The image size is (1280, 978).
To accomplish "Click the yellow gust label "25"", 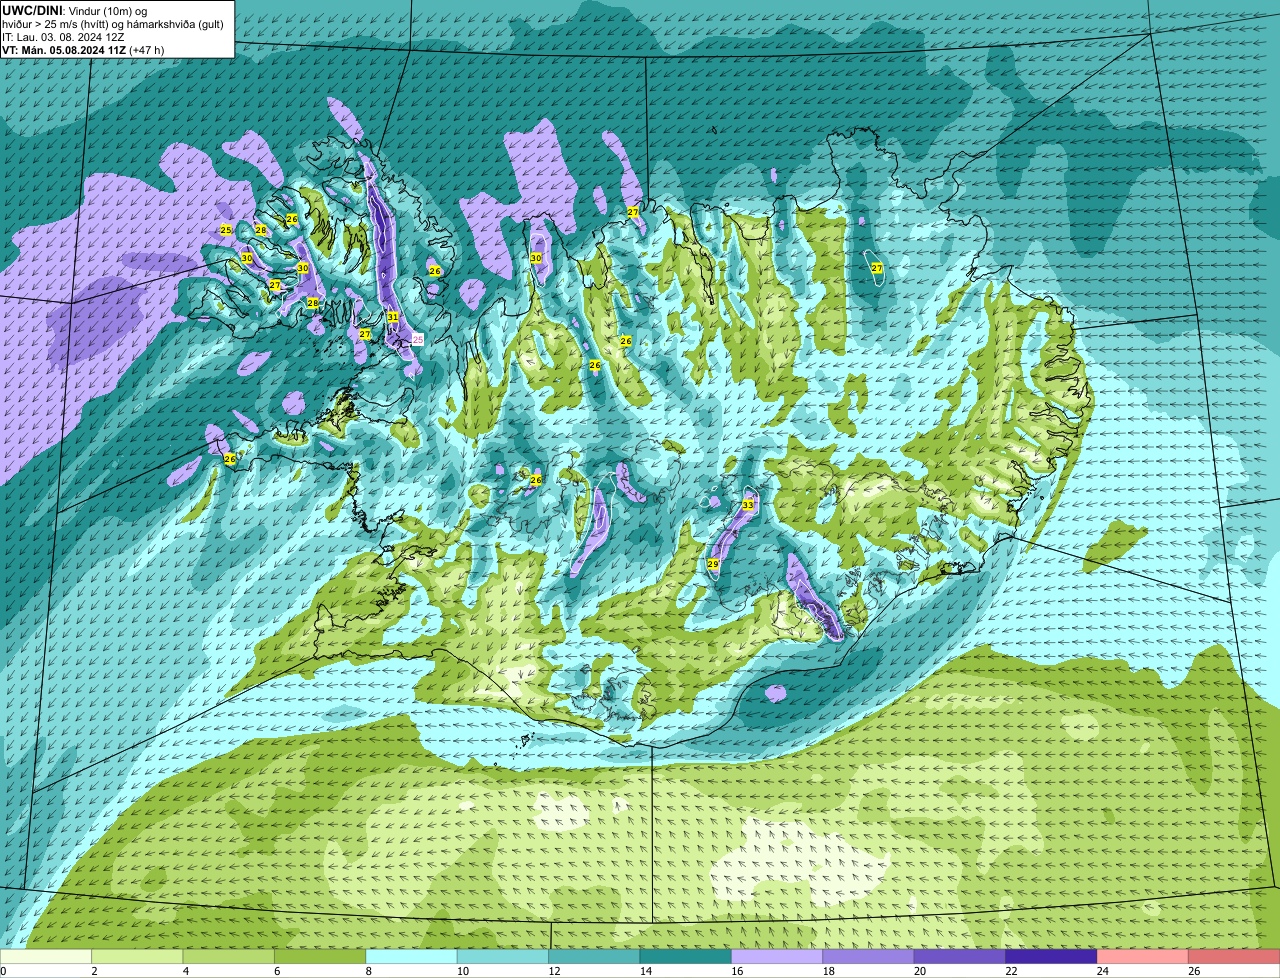I will (226, 230).
